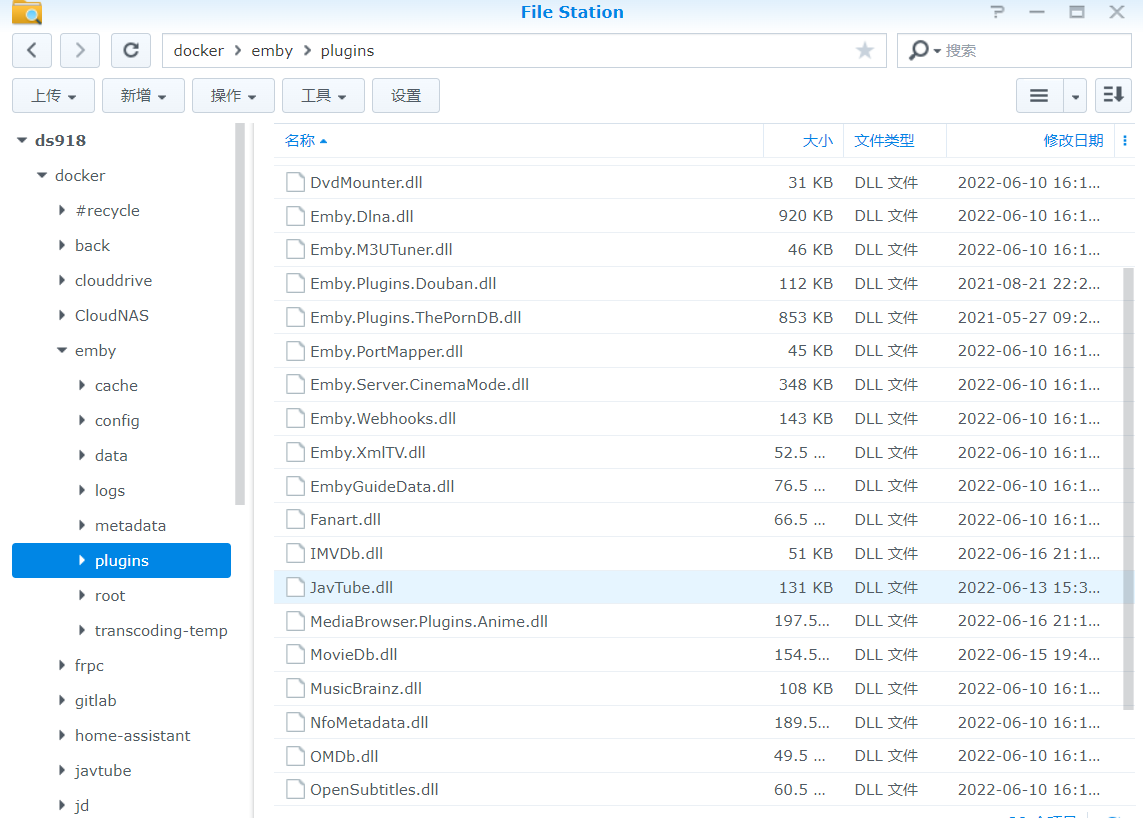Screen dimensions: 1143x818
Task: Select the cache folder in tree
Action: (116, 386)
